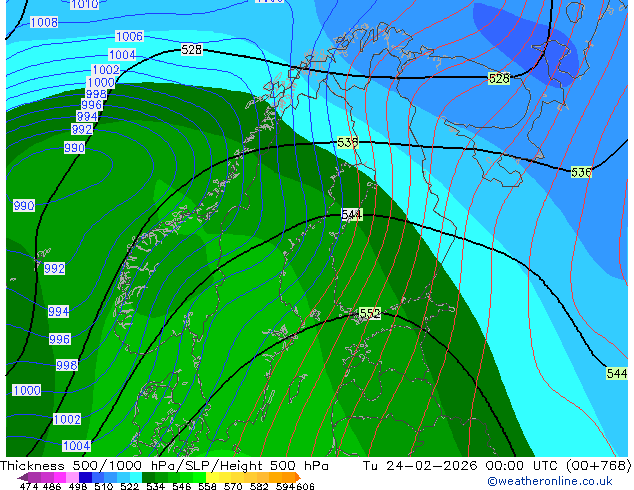The height and width of the screenshot is (490, 634).
Task: Click legend value 534
Action: point(156,486)
